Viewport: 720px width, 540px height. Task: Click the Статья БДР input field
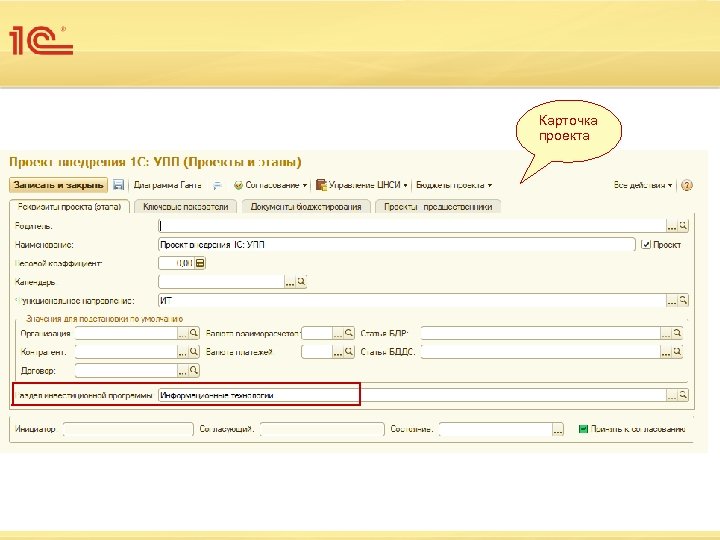[x=540, y=333]
